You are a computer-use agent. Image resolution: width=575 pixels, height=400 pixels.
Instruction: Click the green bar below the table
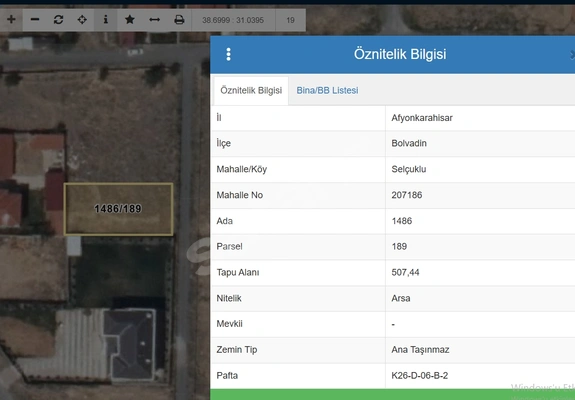pyautogui.click(x=392, y=395)
